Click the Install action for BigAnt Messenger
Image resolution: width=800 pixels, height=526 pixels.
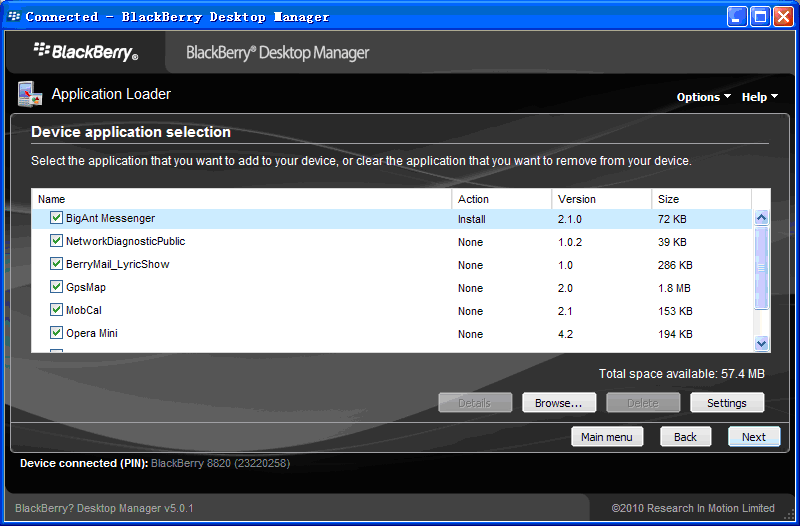[471, 219]
